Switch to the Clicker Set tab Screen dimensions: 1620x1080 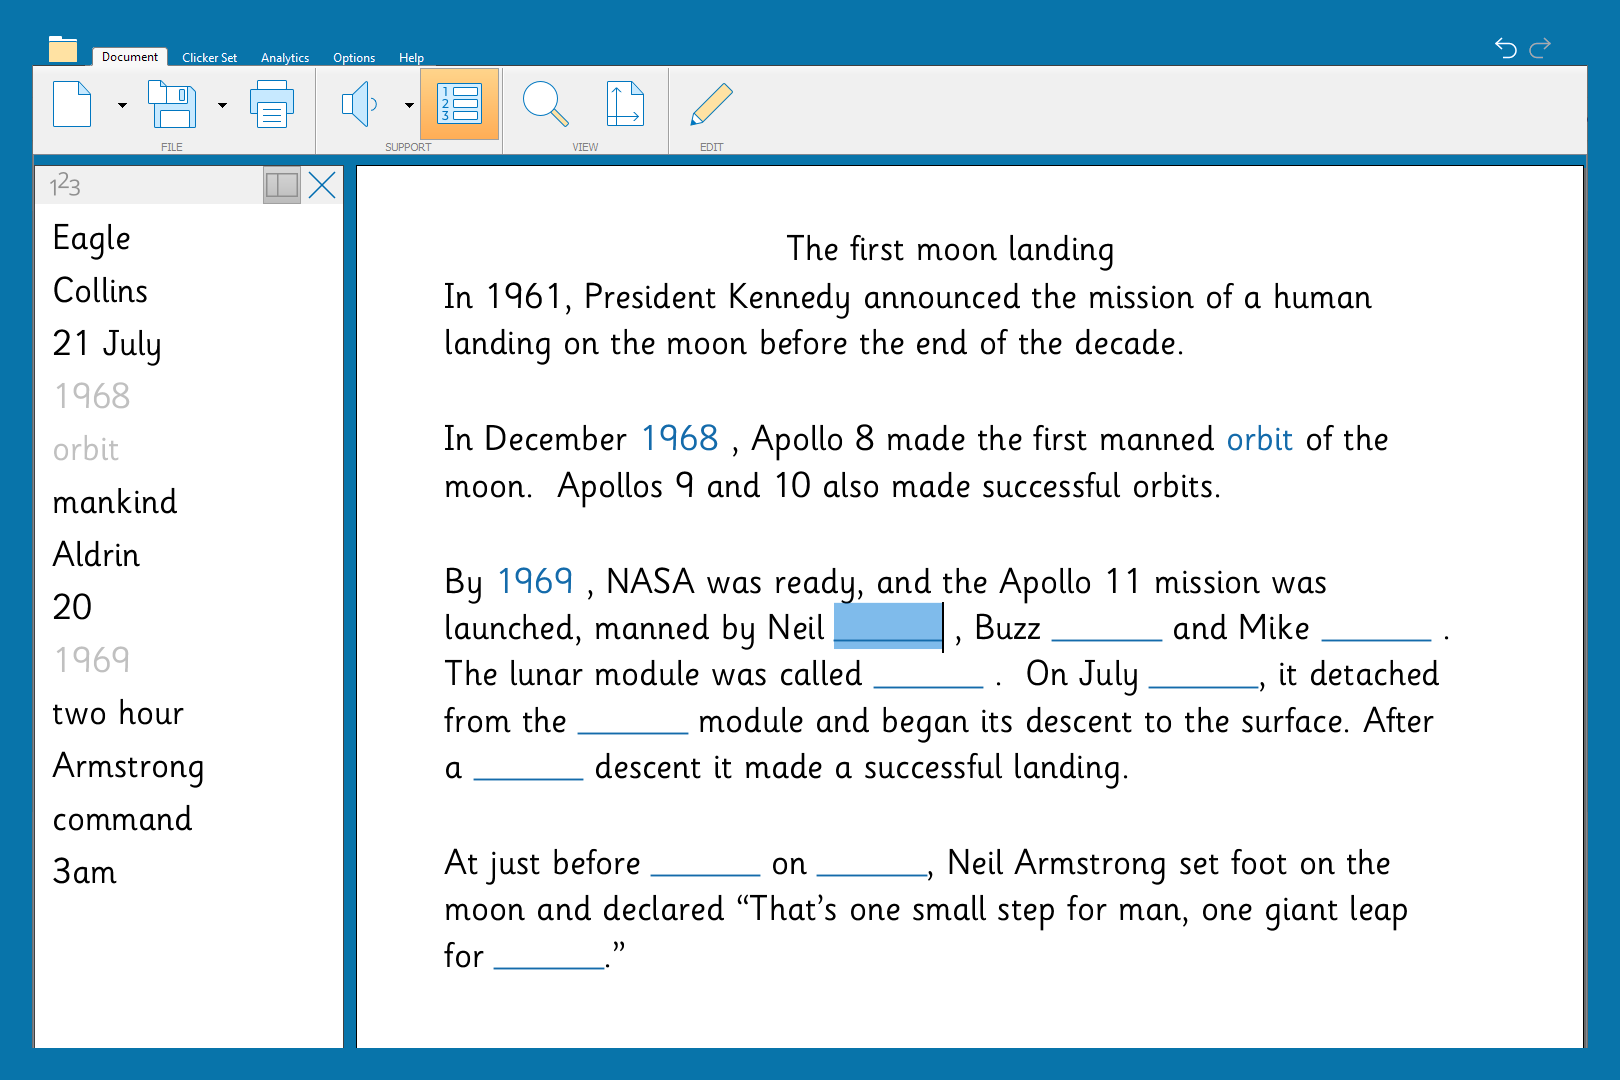209,58
